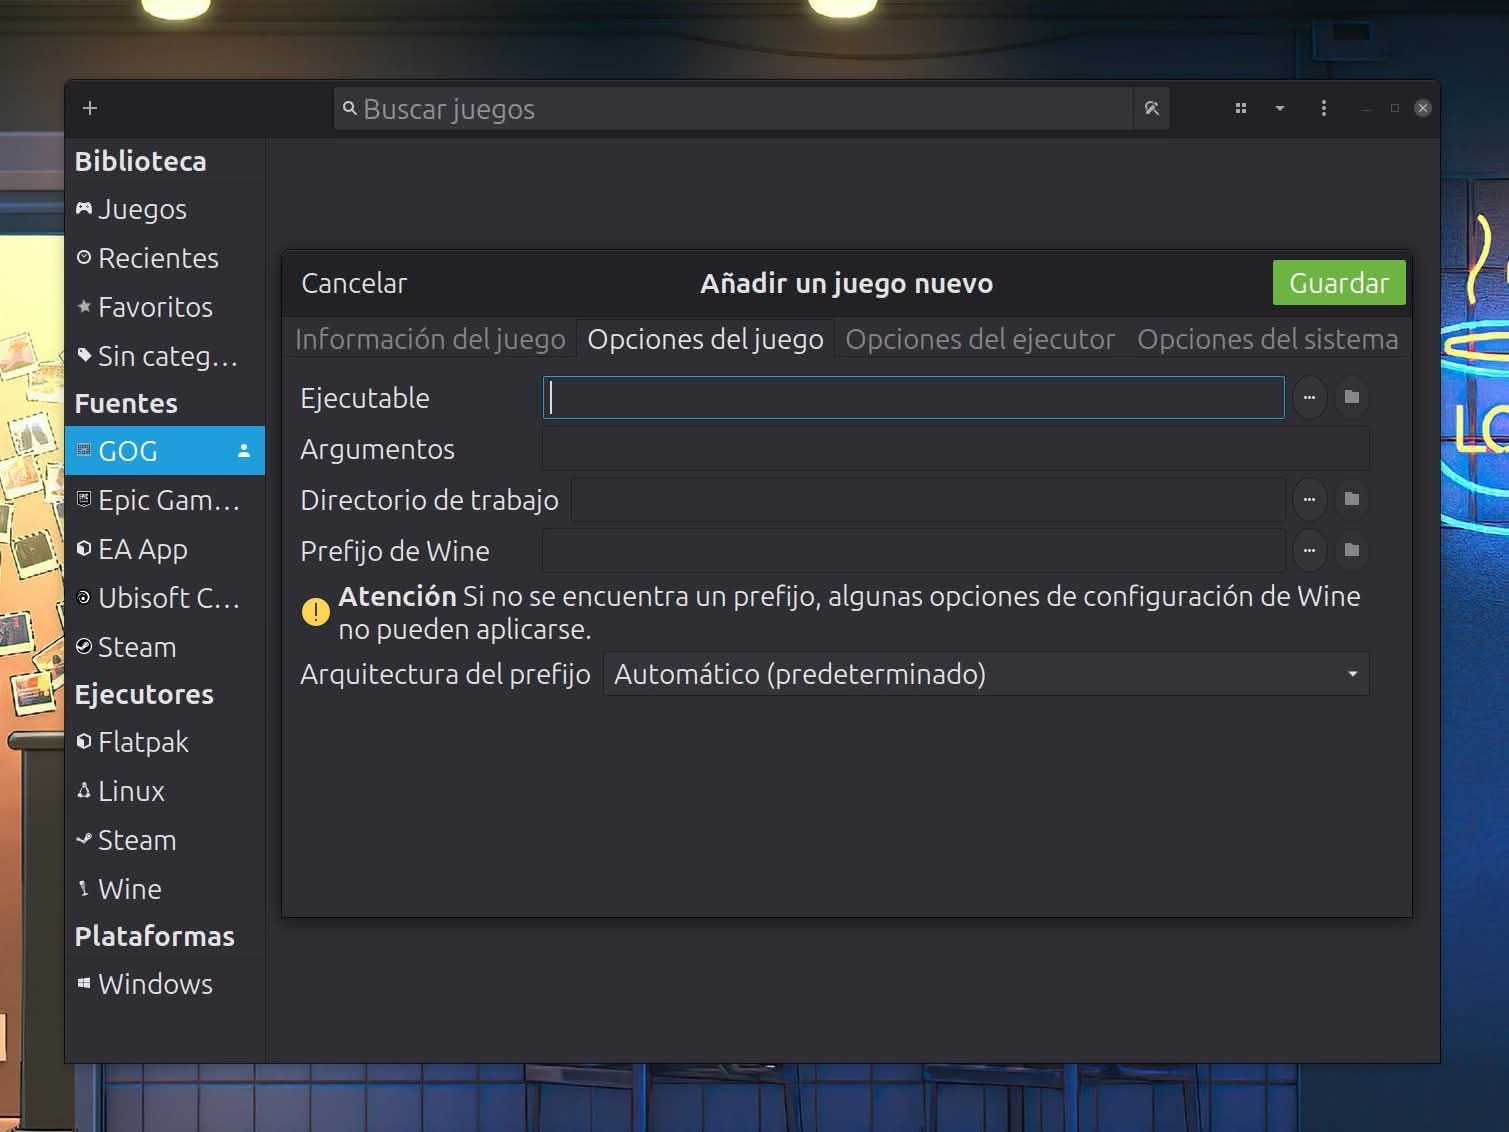Click the connected account icon next to GOG
The image size is (1509, 1132).
[243, 451]
